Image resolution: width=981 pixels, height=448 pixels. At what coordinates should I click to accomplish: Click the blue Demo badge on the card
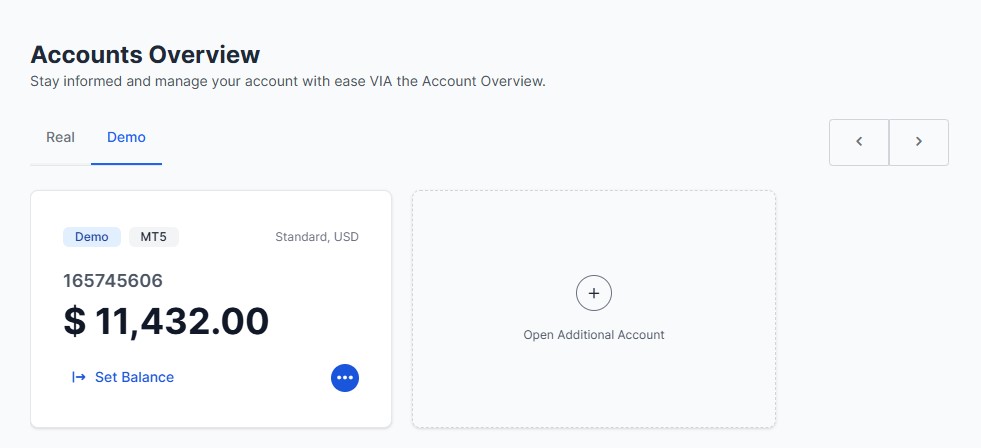coord(92,237)
